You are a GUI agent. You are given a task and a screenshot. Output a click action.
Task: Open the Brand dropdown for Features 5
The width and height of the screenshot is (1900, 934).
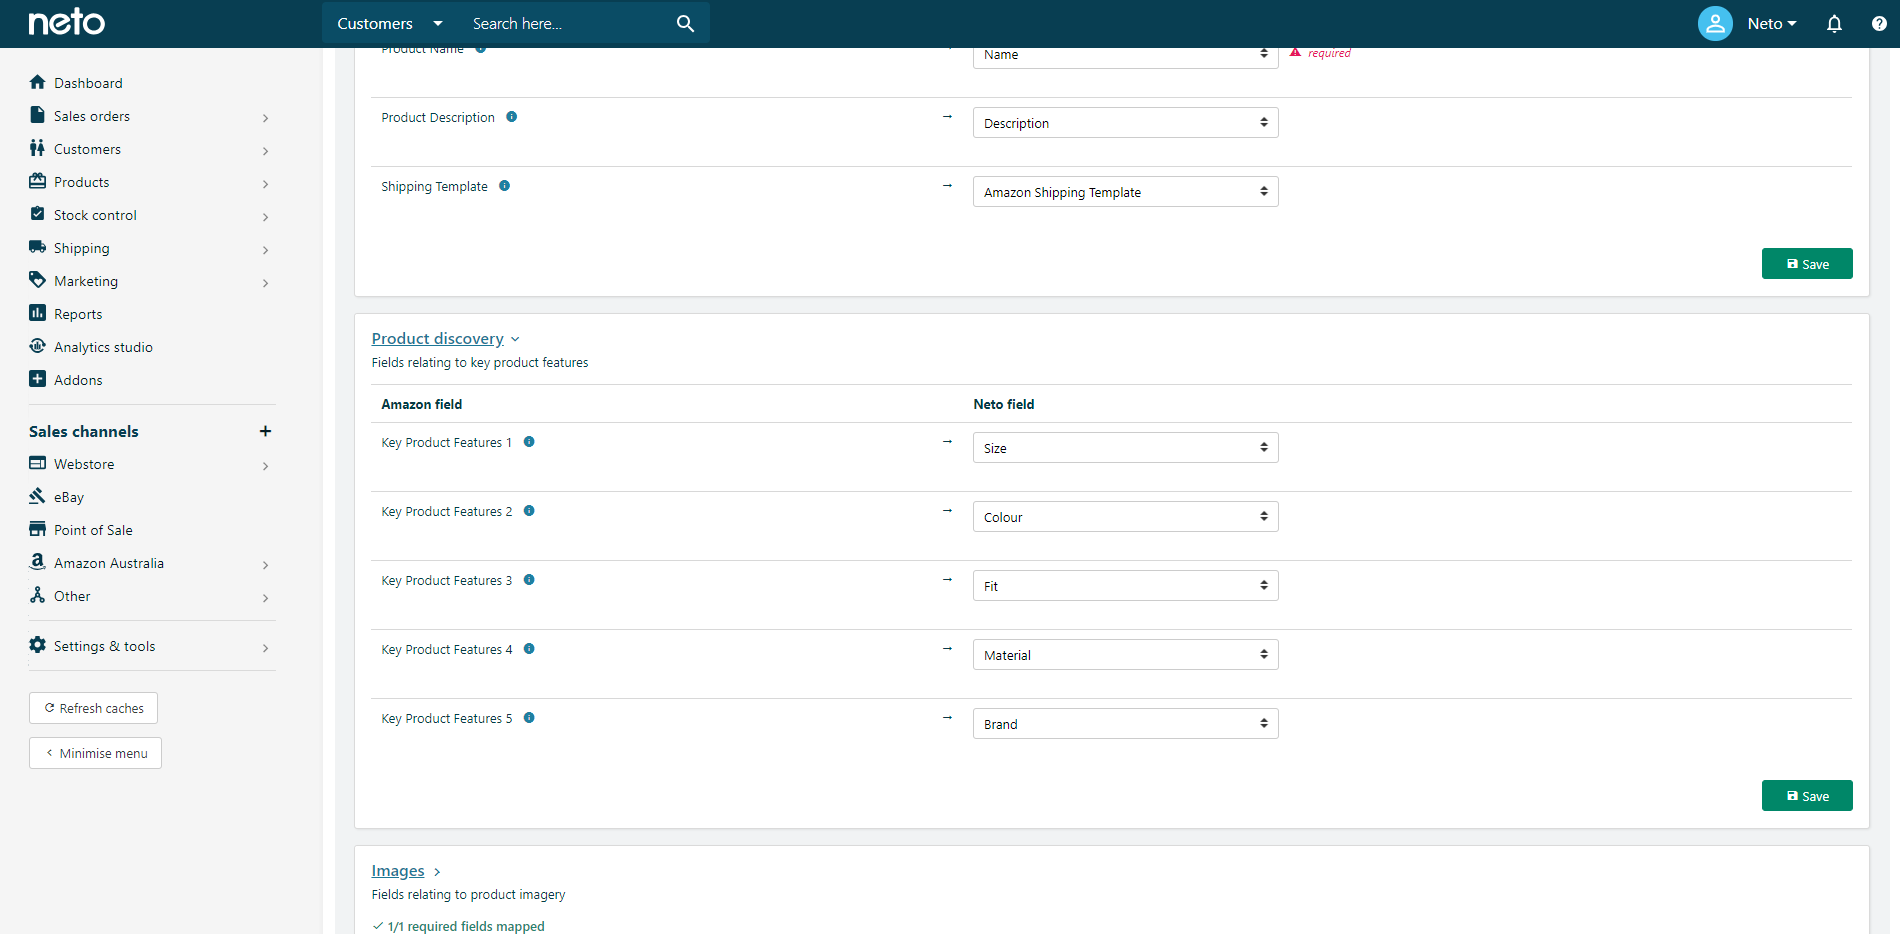pos(1125,724)
